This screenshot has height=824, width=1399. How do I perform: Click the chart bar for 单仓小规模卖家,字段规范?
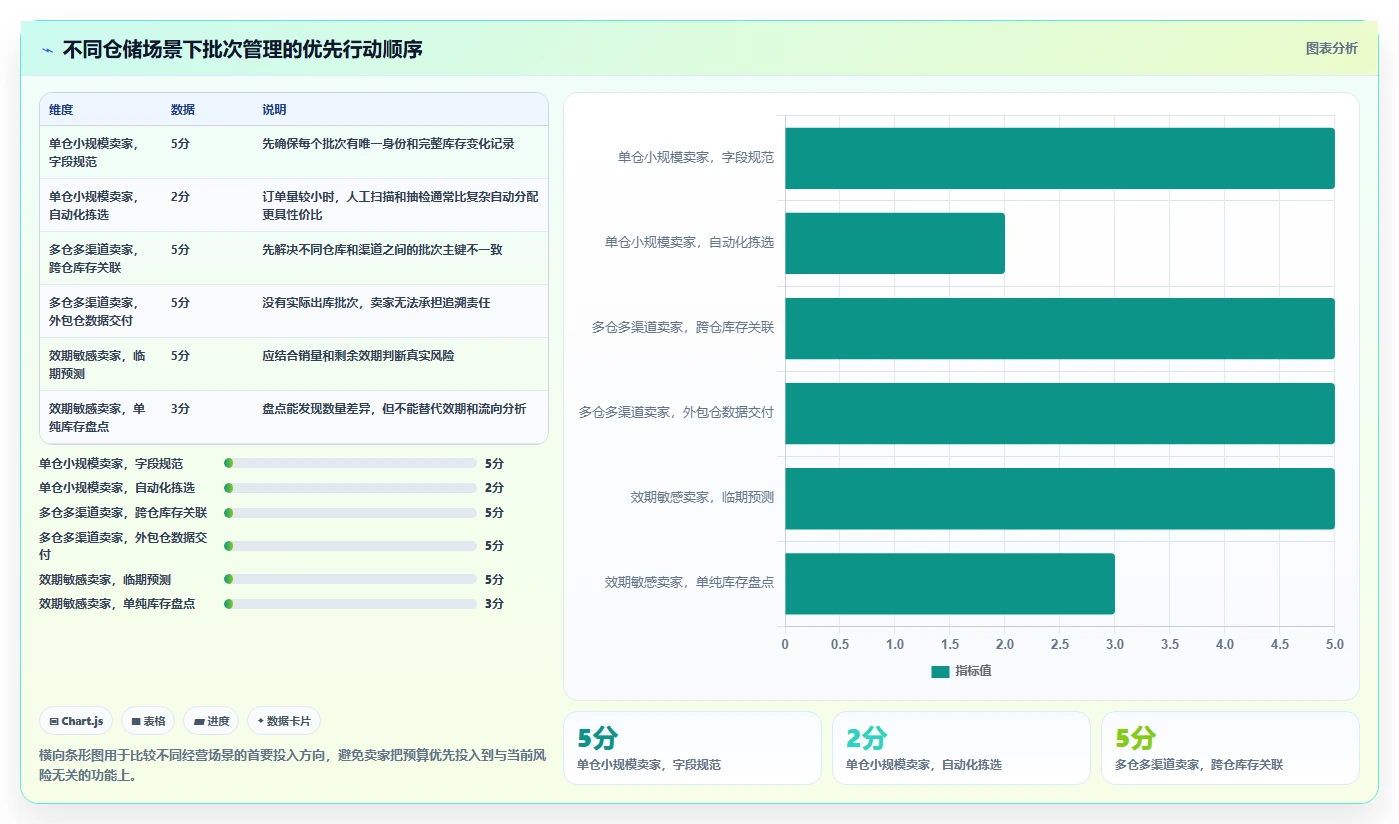pyautogui.click(x=1059, y=158)
